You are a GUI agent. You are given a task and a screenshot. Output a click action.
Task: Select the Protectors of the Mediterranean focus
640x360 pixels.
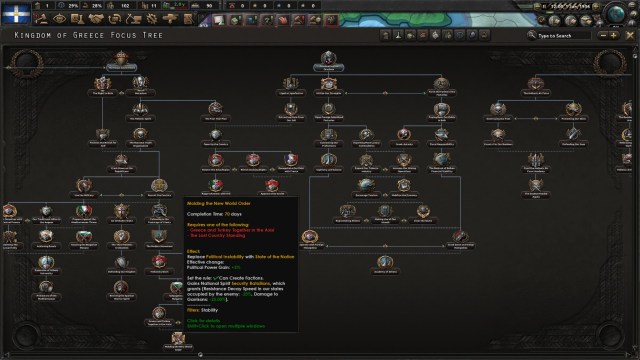[46, 291]
